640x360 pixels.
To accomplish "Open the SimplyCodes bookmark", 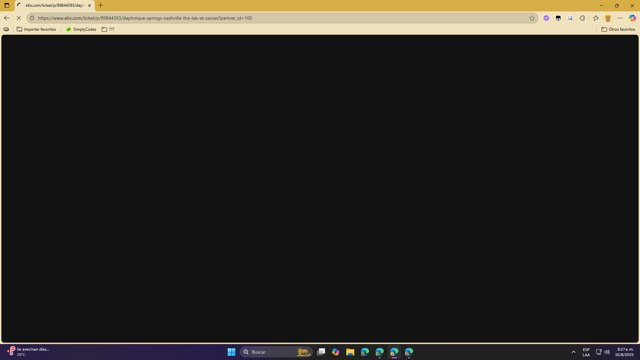I will point(81,29).
